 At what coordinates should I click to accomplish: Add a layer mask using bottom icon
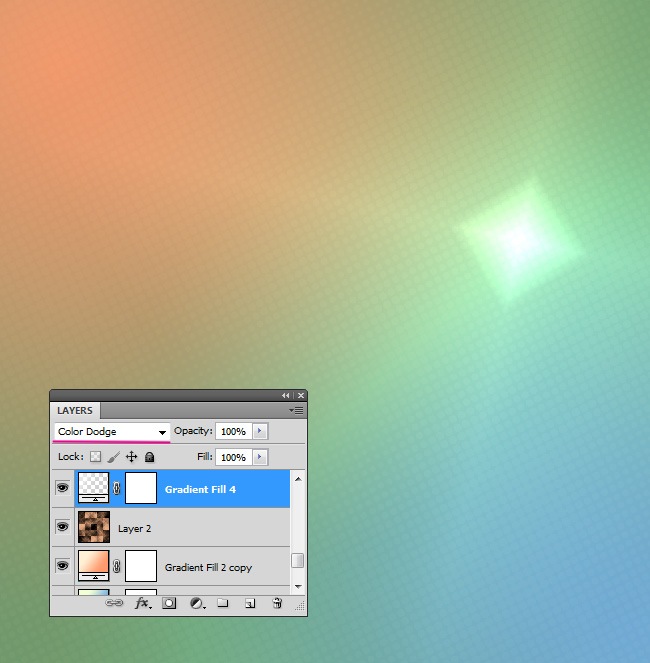(x=169, y=603)
